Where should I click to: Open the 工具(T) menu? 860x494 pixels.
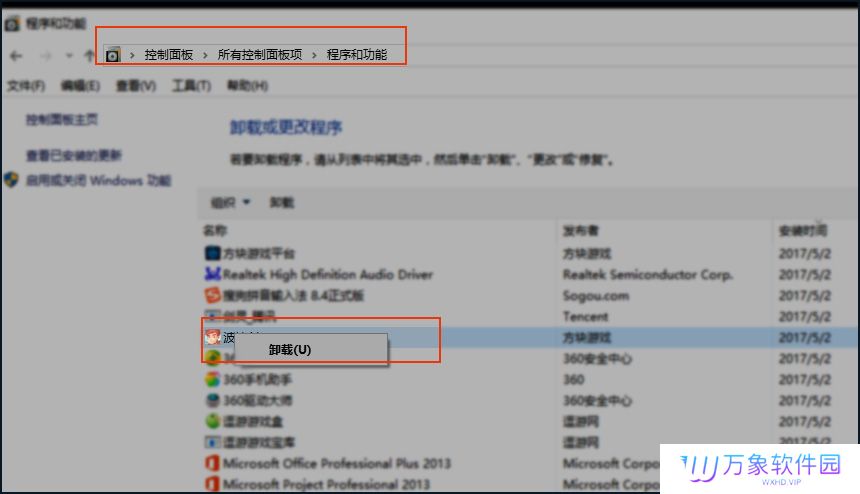point(191,86)
